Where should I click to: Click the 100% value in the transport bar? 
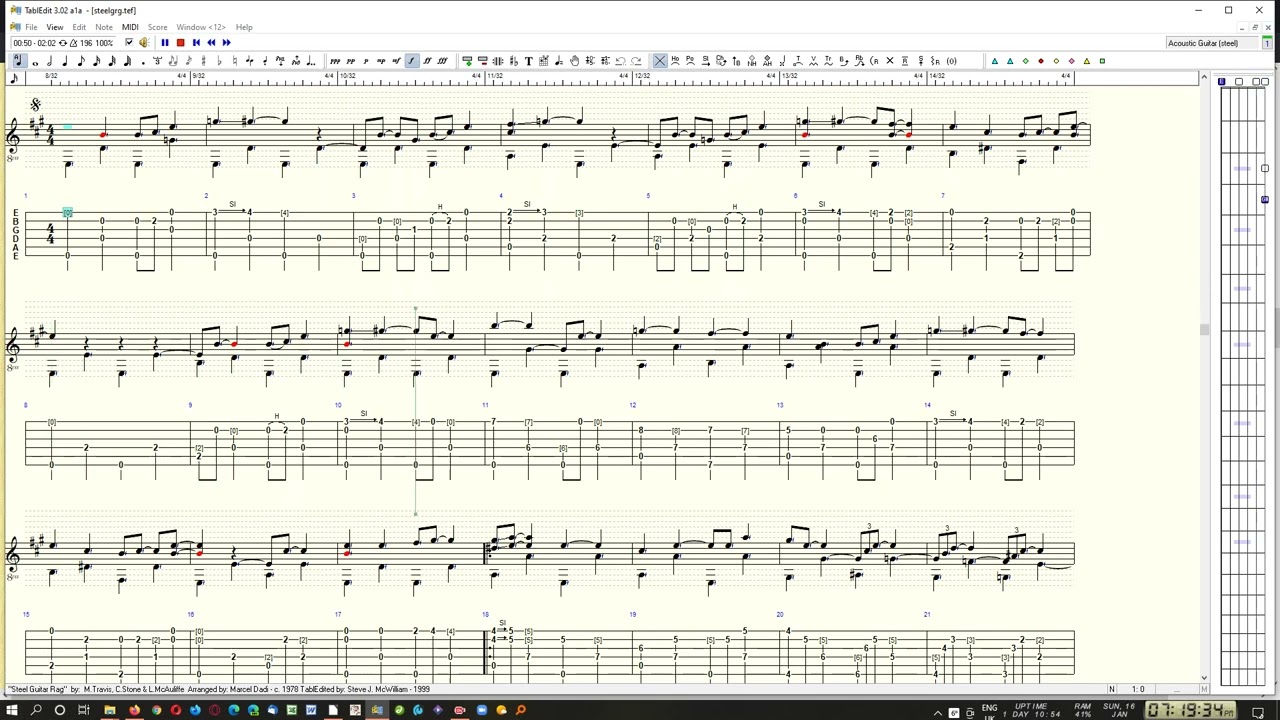tap(105, 43)
